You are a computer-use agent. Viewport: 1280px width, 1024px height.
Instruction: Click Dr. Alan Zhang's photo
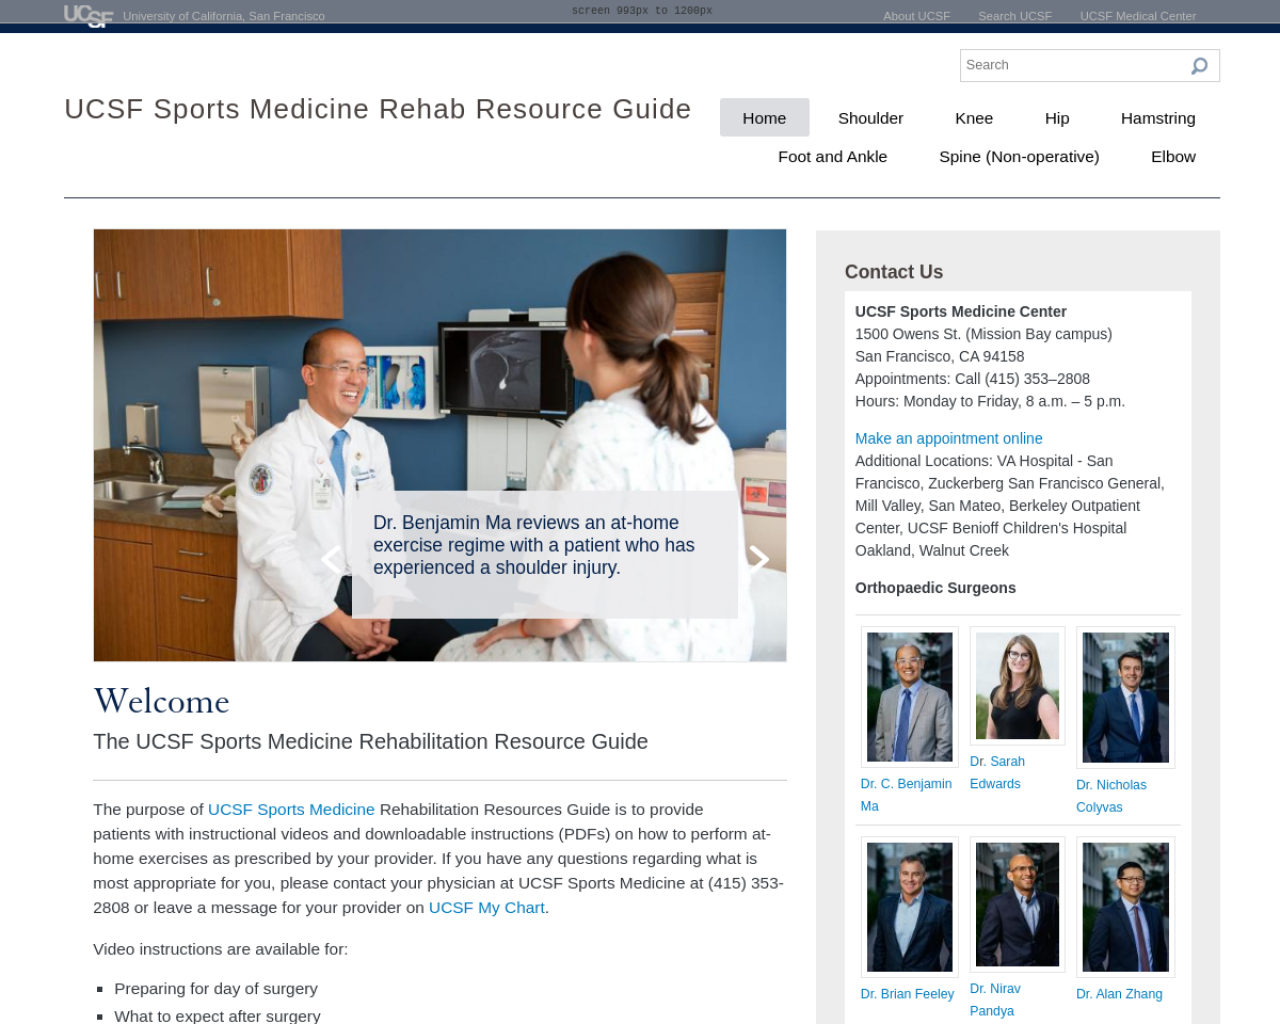(1125, 907)
